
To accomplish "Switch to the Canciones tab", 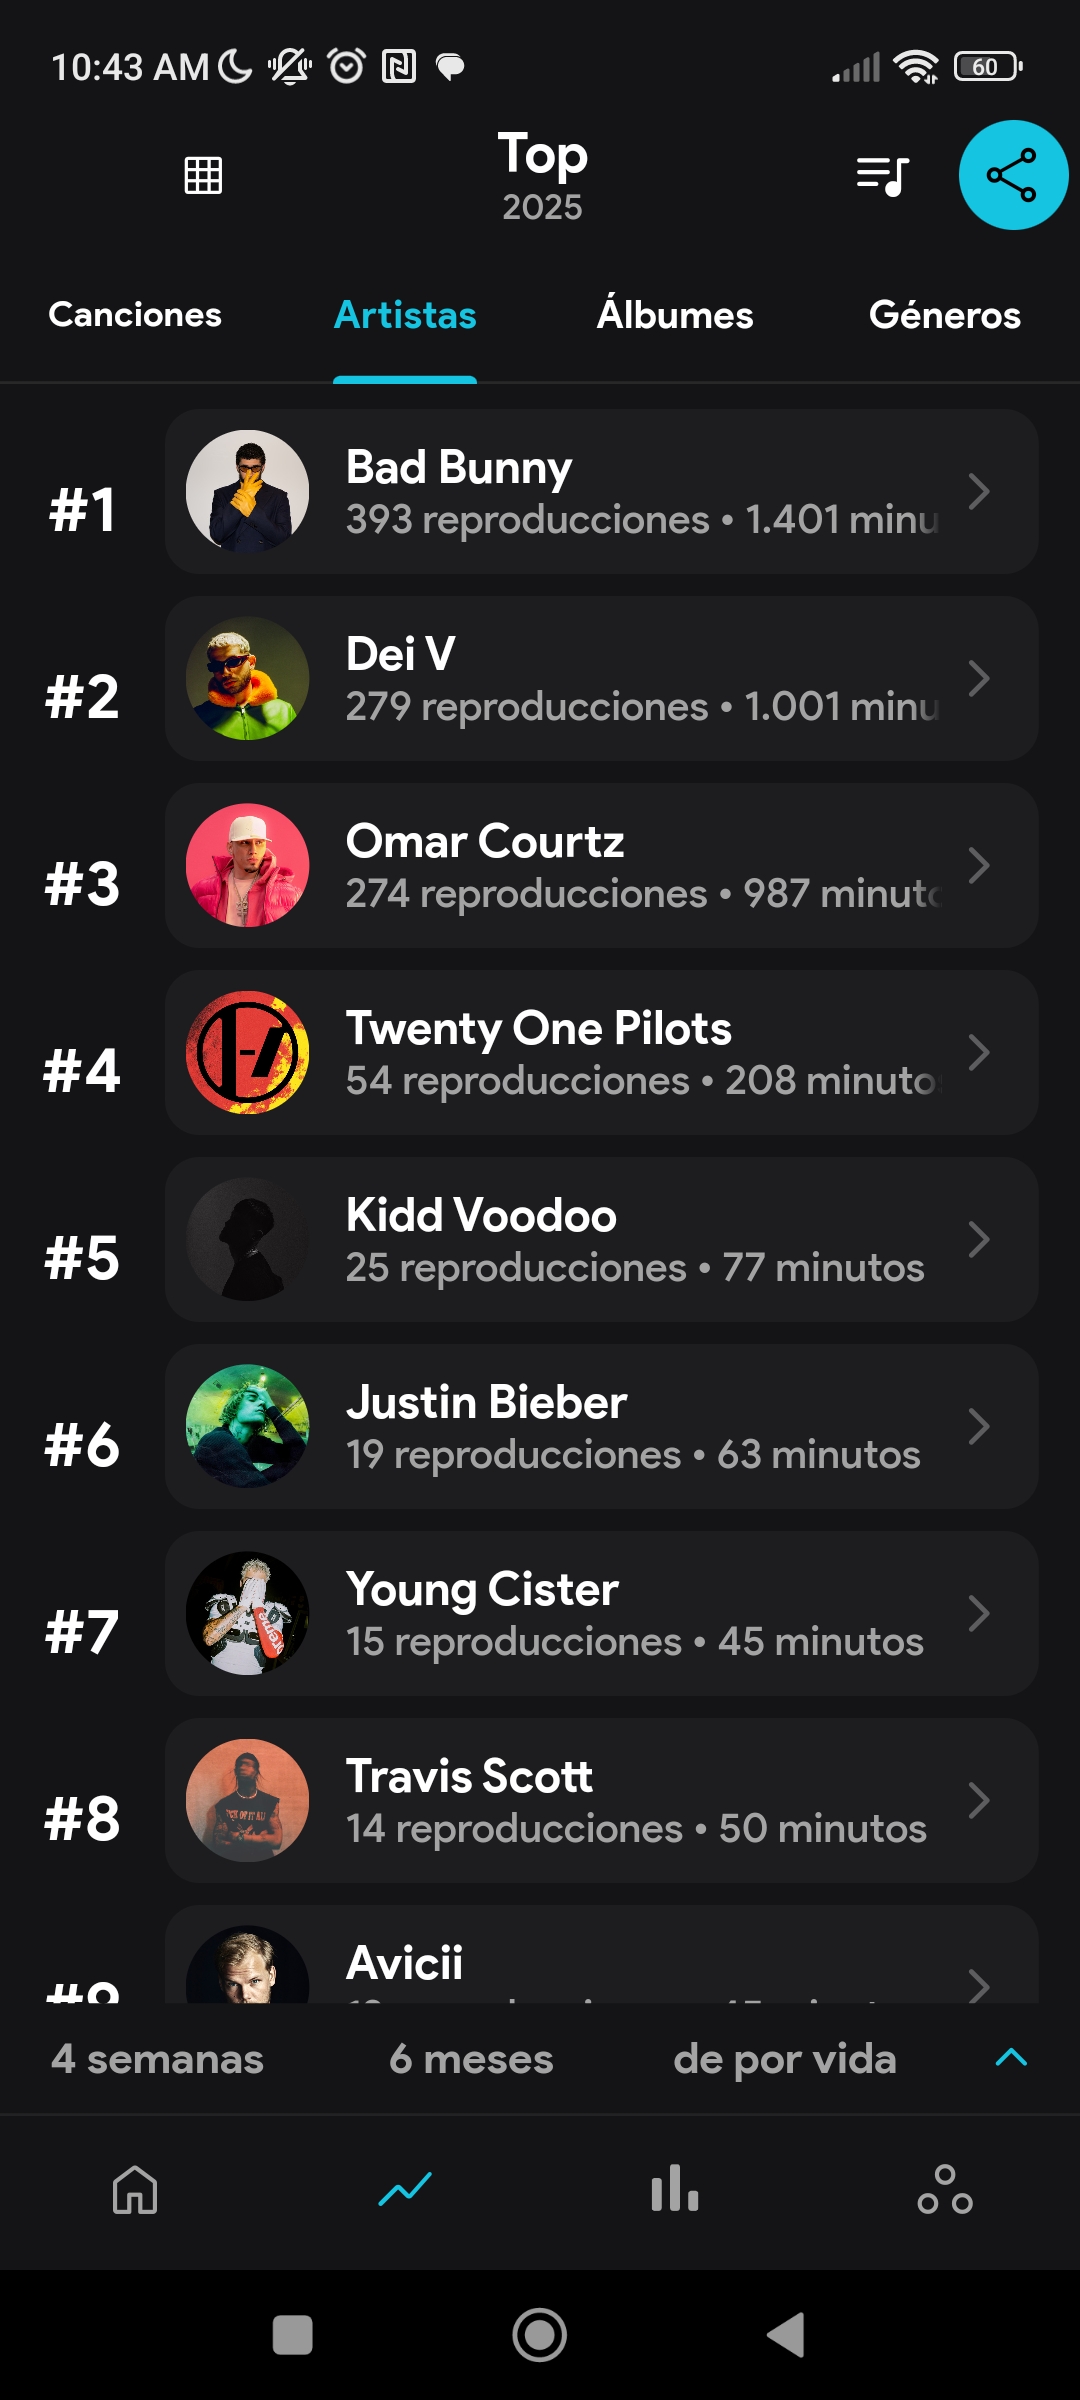I will coord(135,315).
